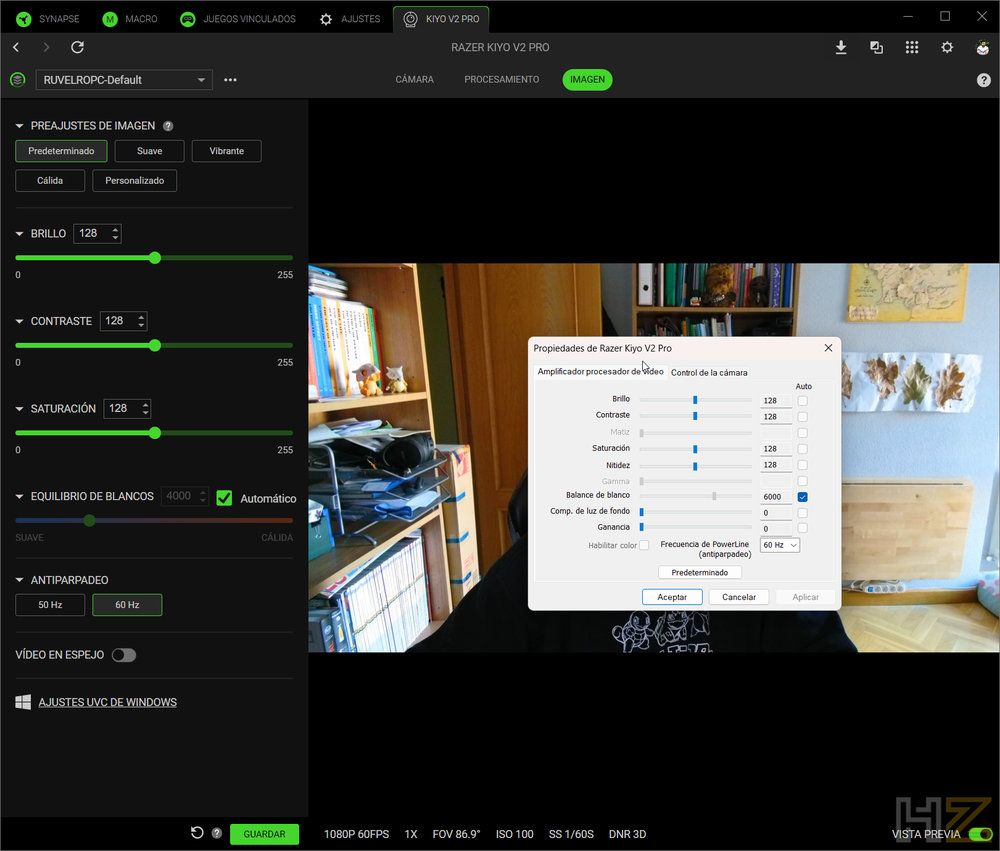
Task: Toggle Auto checkbox for Saturación in dialog
Action: point(802,449)
